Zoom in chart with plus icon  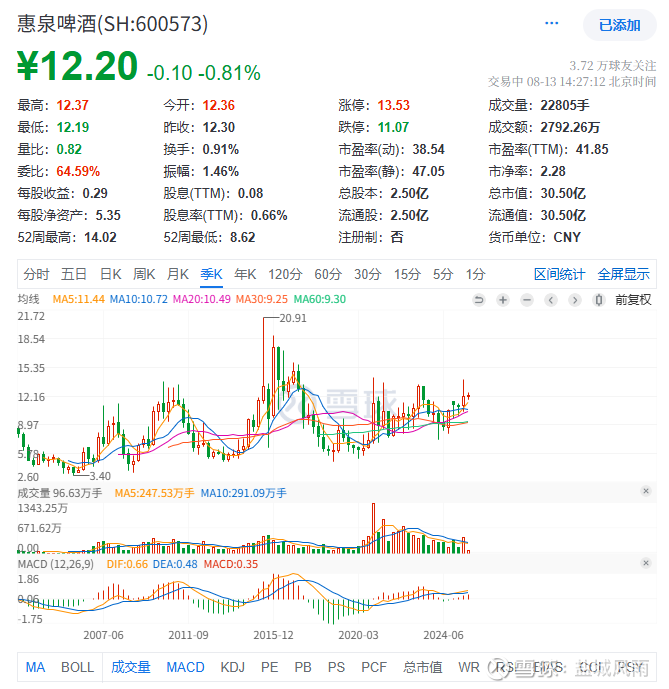coord(503,300)
